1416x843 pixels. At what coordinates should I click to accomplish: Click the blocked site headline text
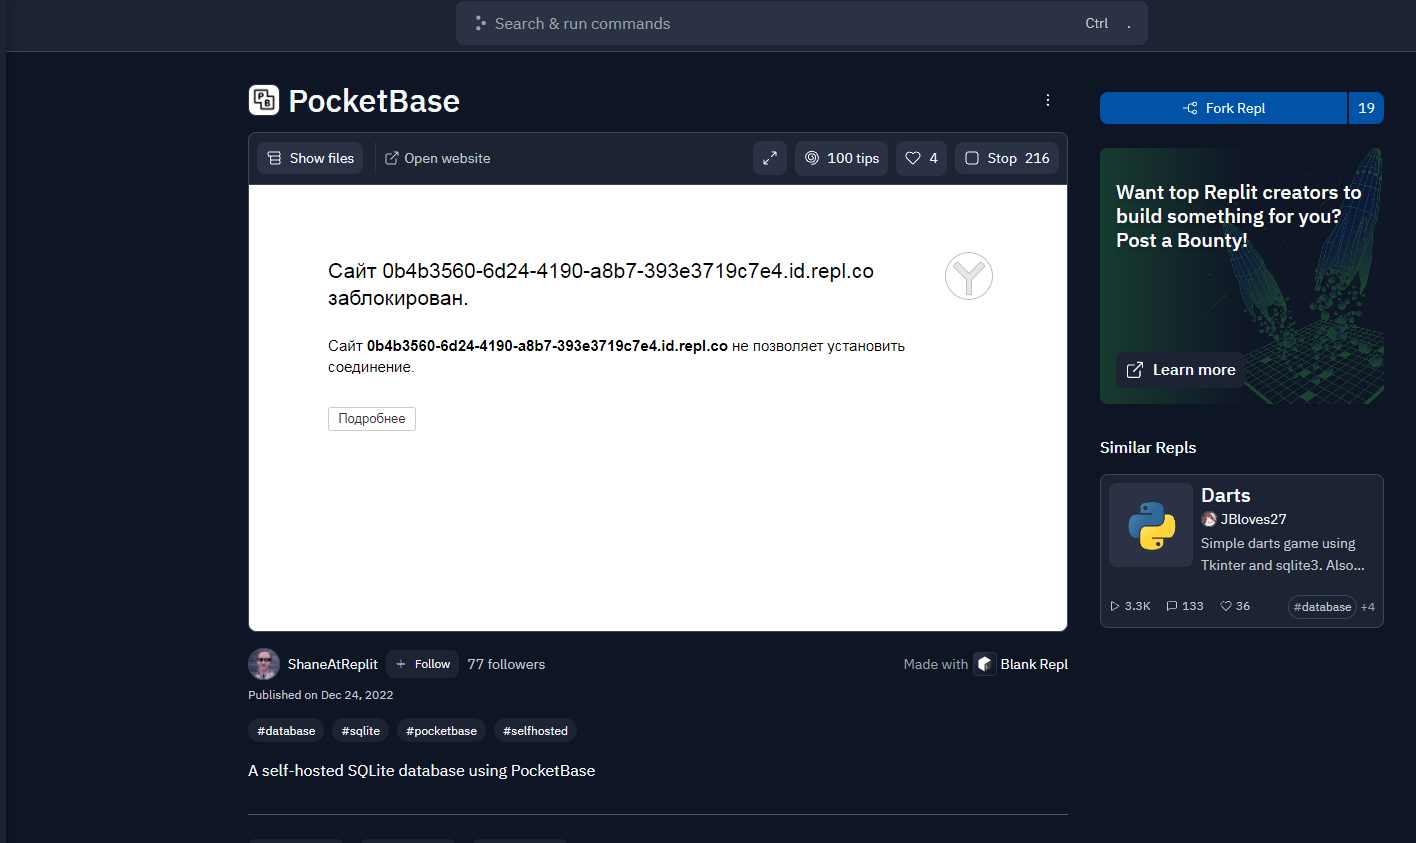click(x=601, y=284)
